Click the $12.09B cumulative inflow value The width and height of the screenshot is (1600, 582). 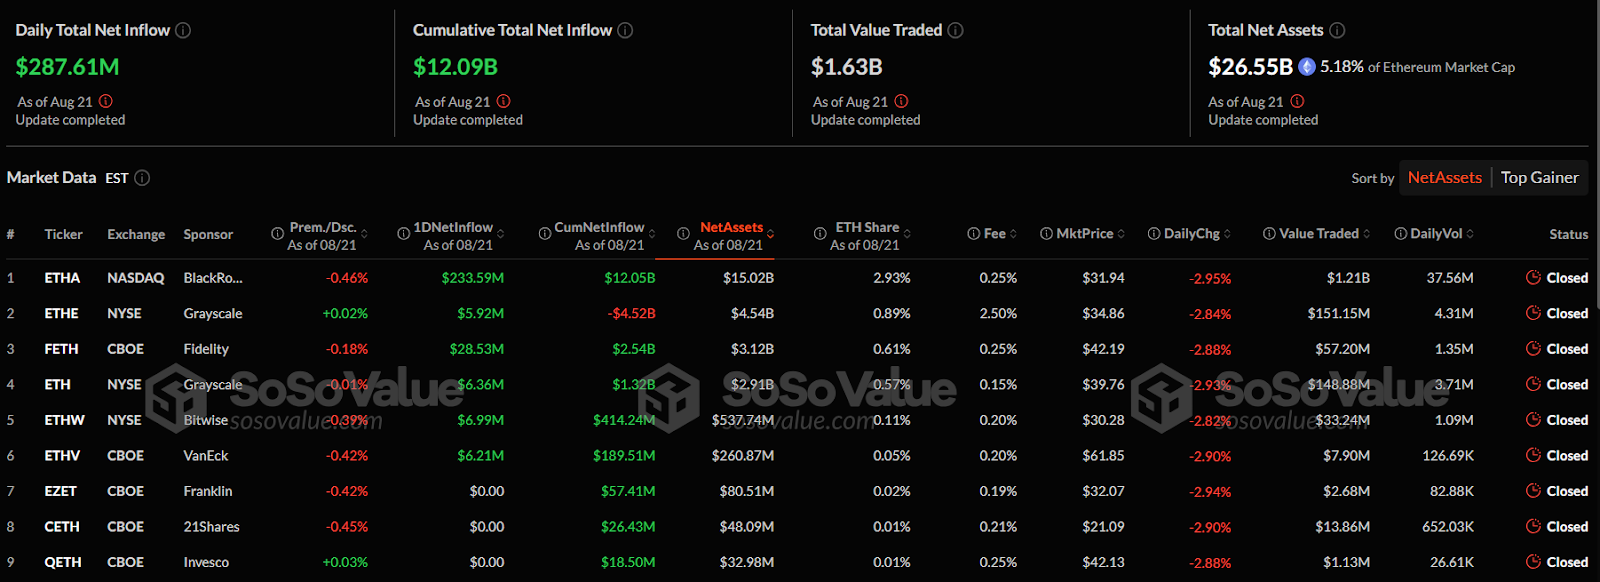click(x=455, y=67)
